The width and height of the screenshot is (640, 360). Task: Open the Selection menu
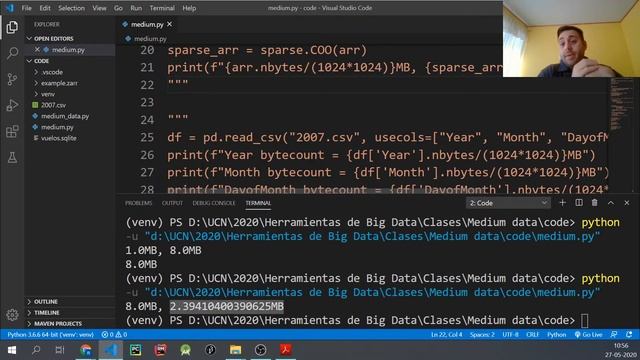point(71,8)
